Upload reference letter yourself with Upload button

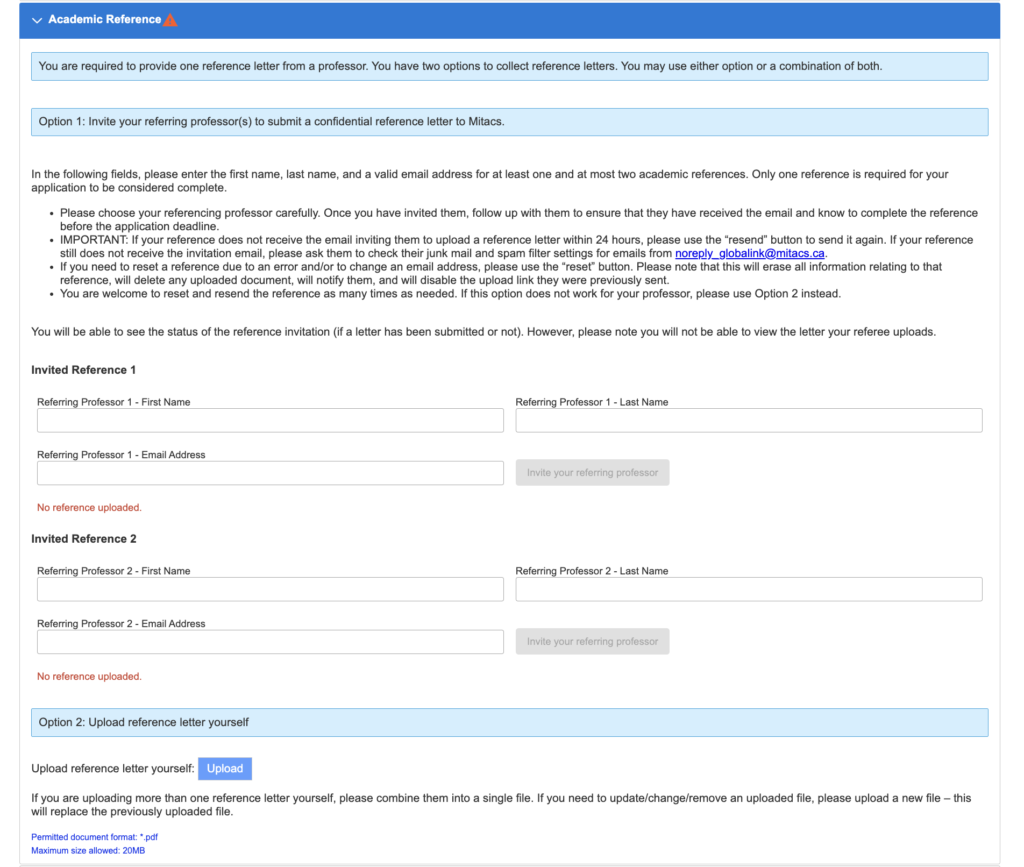225,768
